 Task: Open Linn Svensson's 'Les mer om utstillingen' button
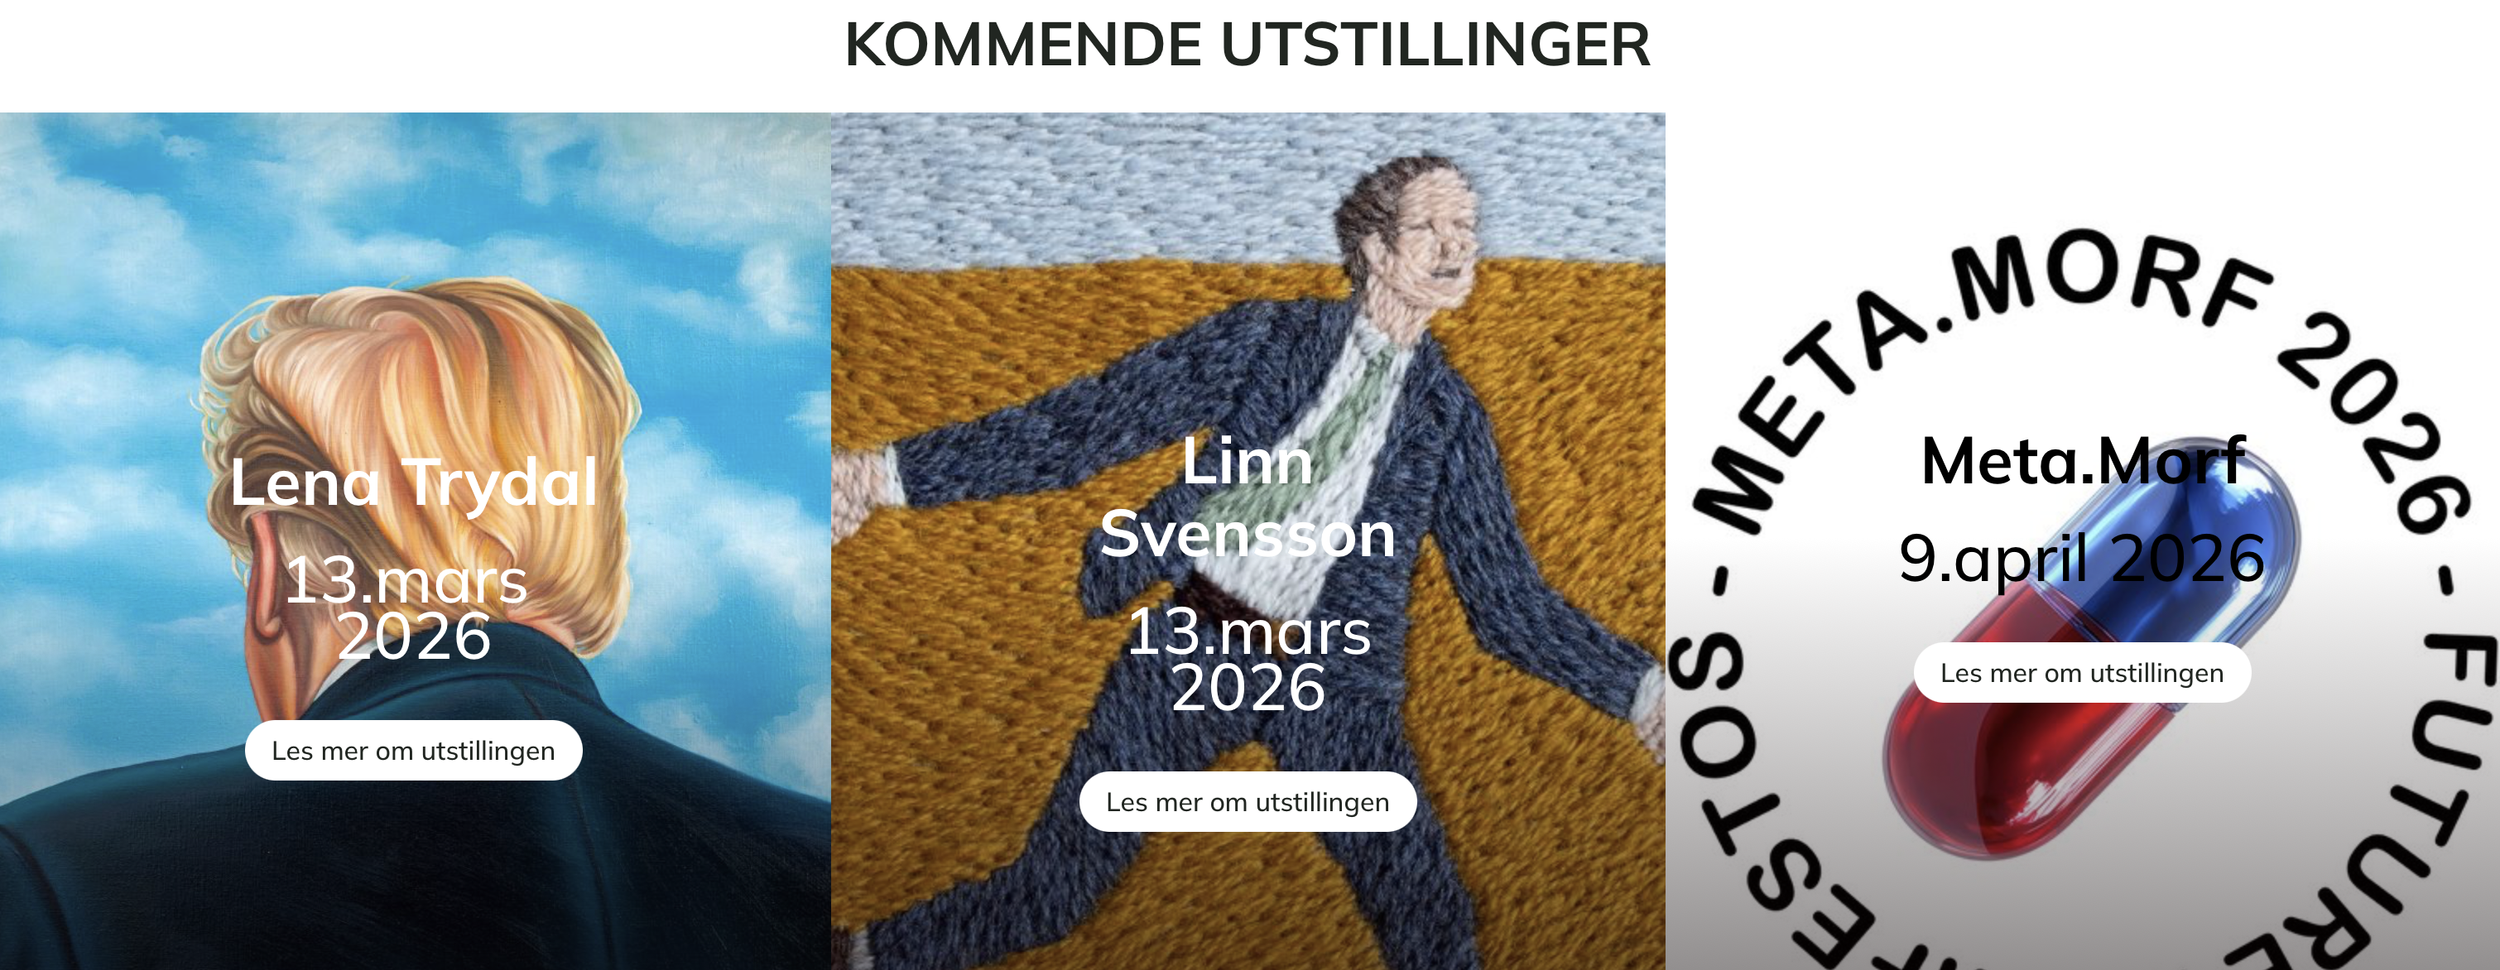click(x=1247, y=801)
